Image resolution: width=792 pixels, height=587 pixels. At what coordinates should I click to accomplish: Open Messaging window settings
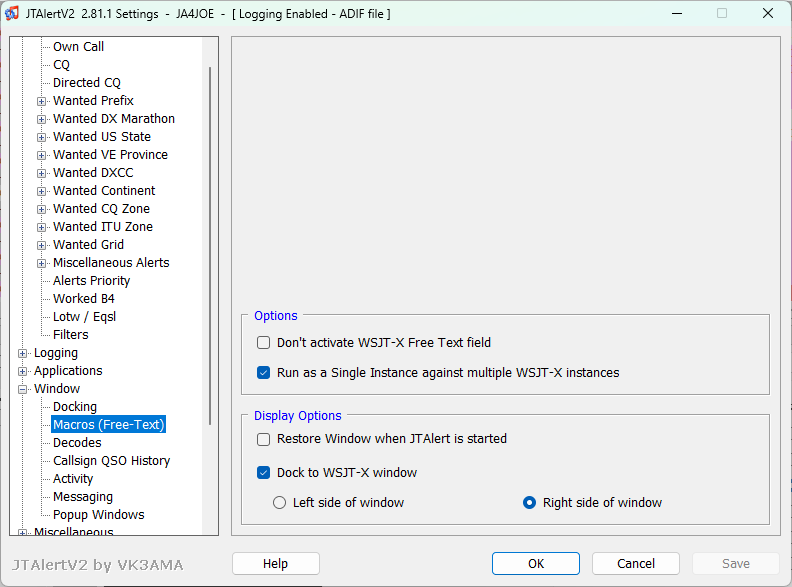pos(83,497)
